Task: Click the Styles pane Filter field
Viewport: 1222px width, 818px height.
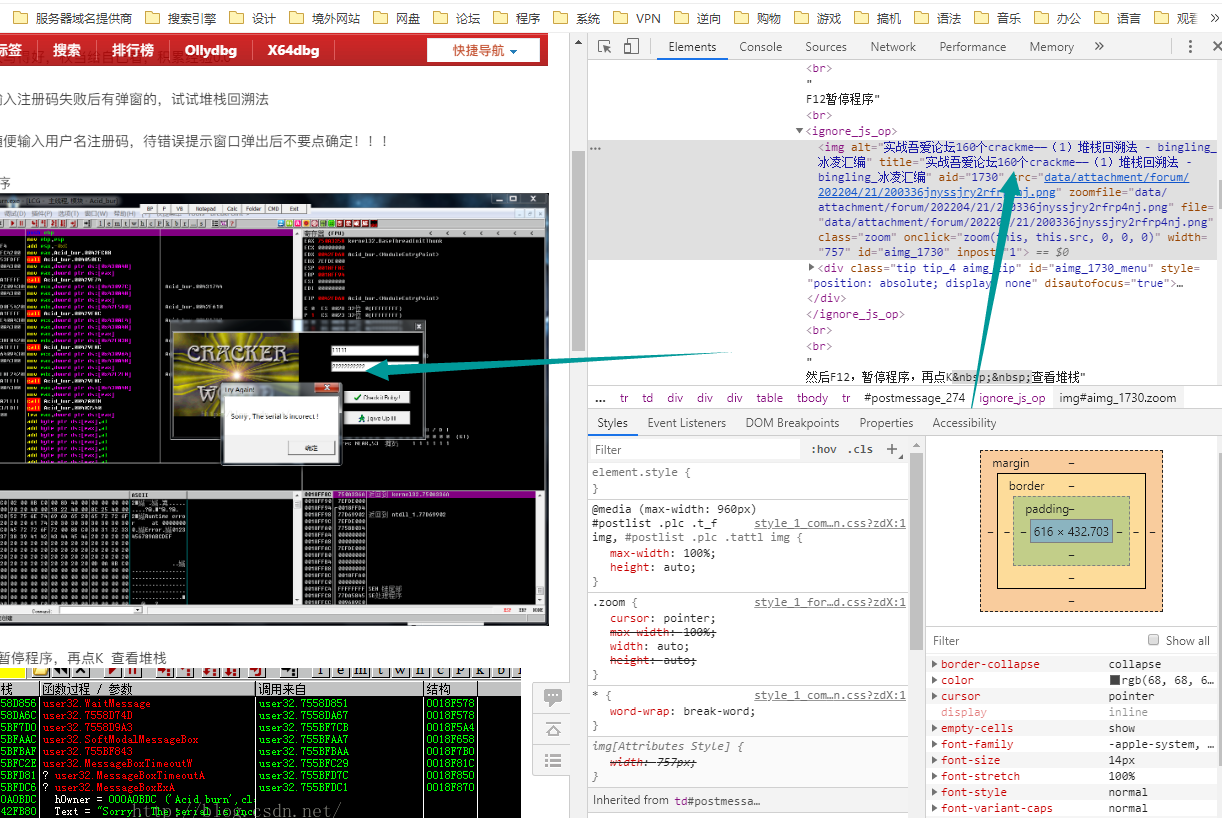Action: [x=695, y=449]
